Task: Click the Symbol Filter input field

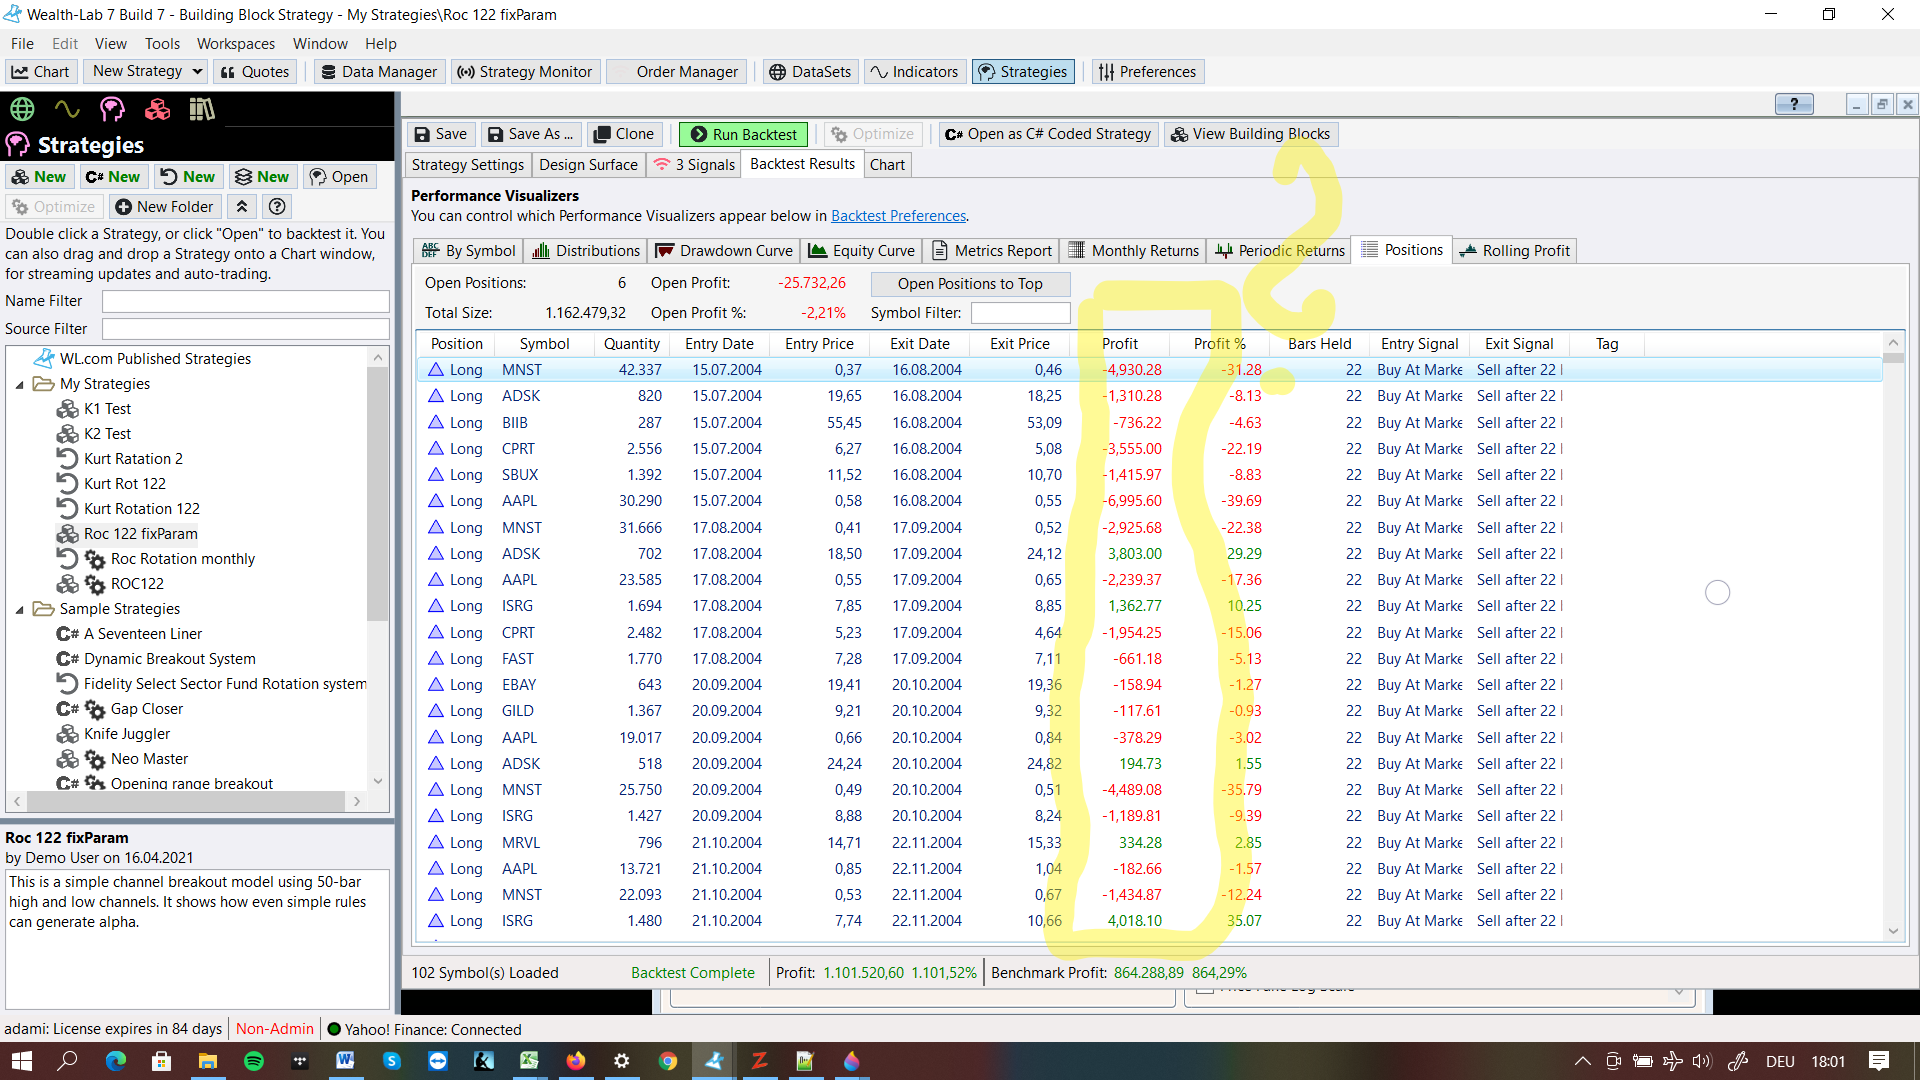Action: 1020,313
